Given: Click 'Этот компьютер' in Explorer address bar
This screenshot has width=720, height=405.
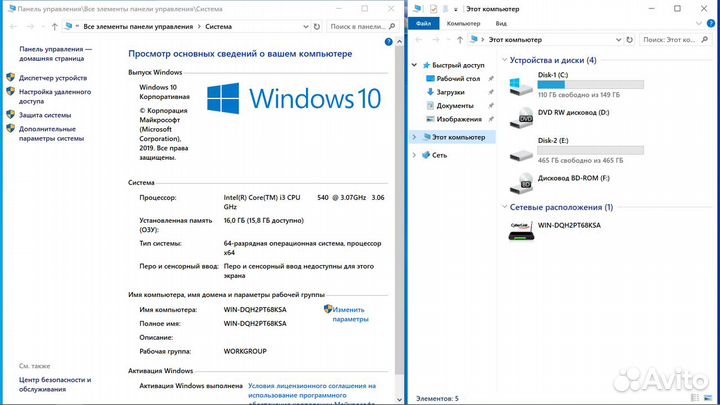Looking at the screenshot, I should pos(515,40).
